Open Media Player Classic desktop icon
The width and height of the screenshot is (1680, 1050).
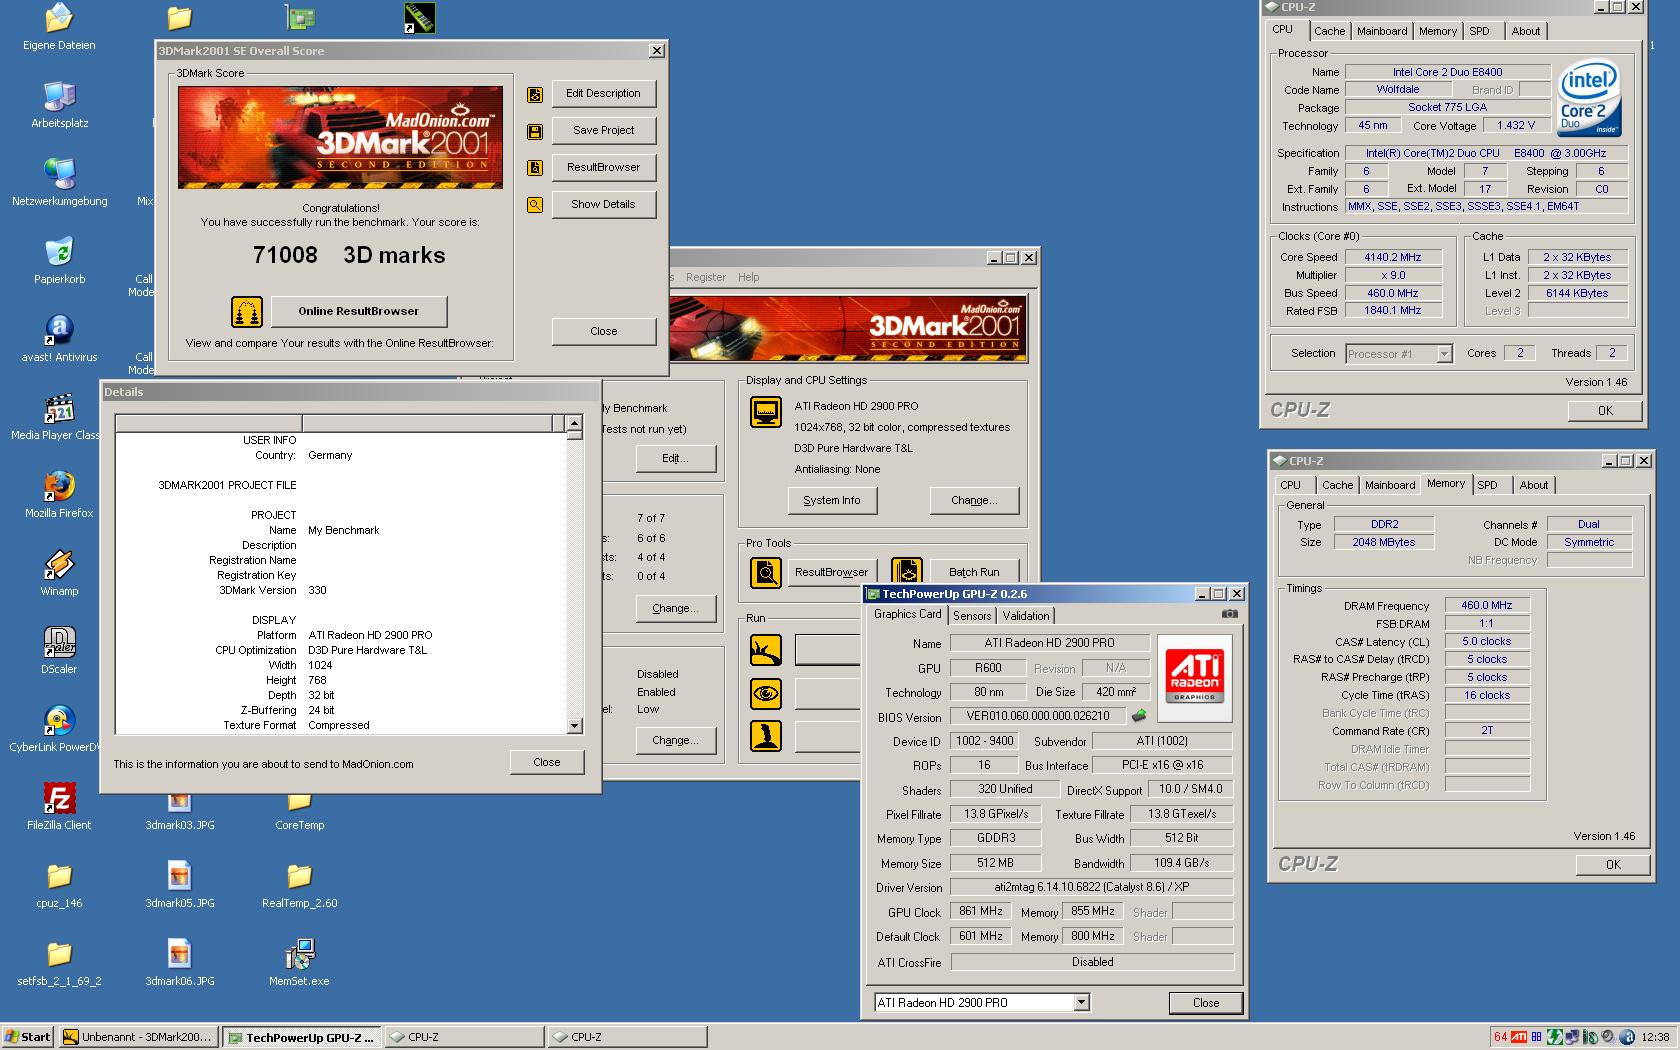click(x=59, y=417)
